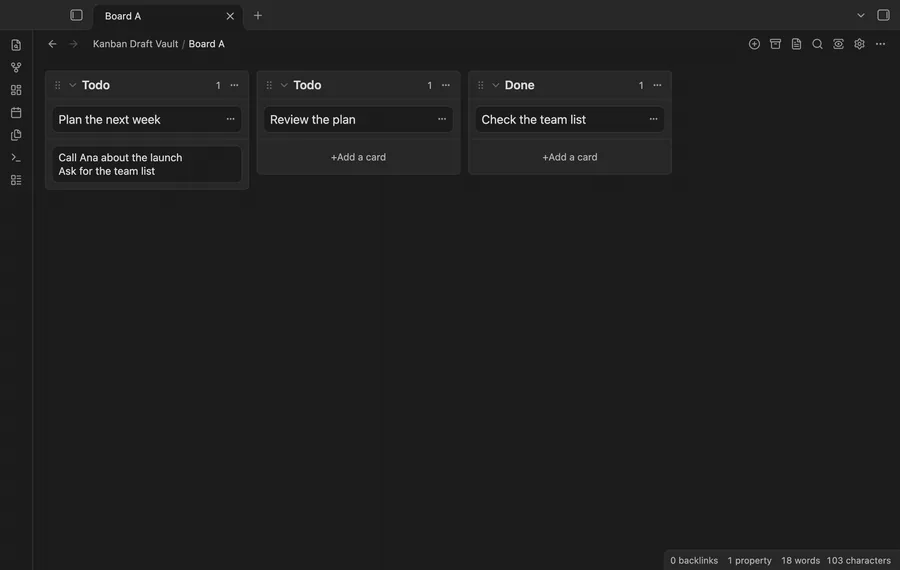
Task: Grab second Todo list drag handle
Action: click(x=269, y=85)
